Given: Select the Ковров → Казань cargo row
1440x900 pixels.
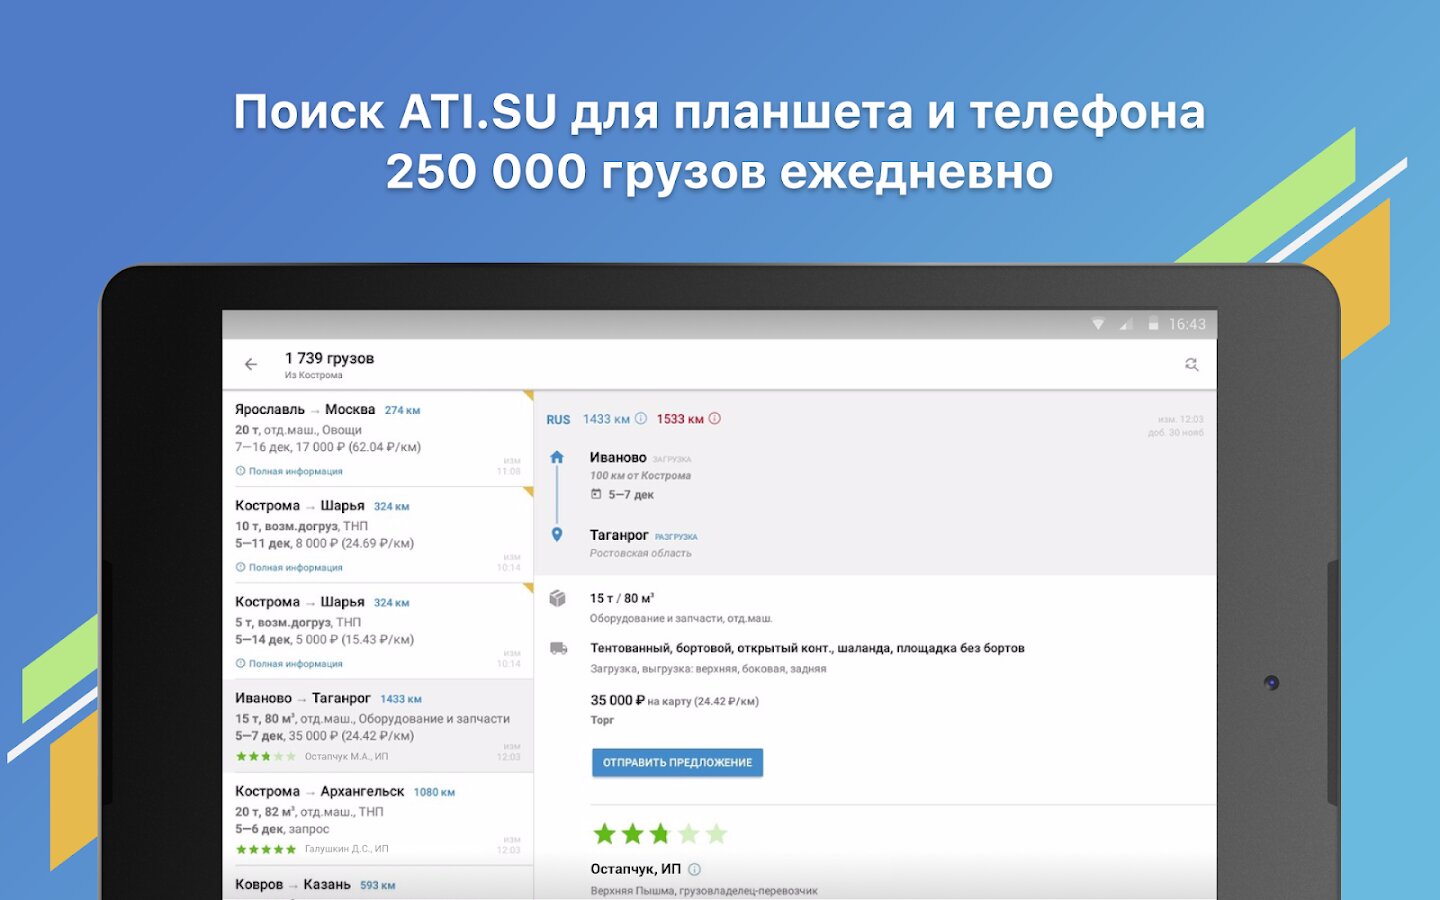Looking at the screenshot, I should click(x=378, y=884).
